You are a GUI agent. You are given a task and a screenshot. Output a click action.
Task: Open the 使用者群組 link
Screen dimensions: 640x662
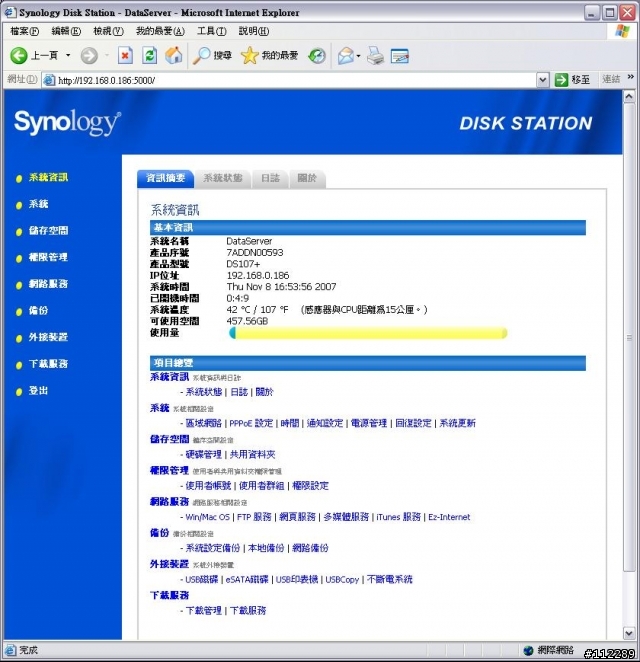pos(262,486)
